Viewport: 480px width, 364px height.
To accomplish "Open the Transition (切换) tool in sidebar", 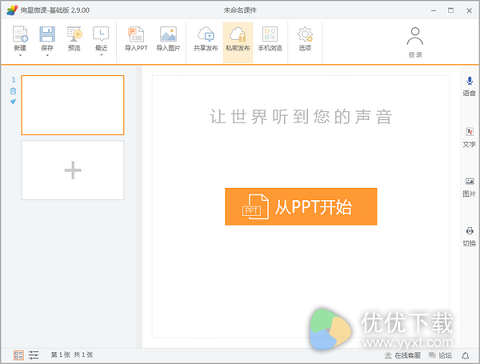I will [469, 237].
